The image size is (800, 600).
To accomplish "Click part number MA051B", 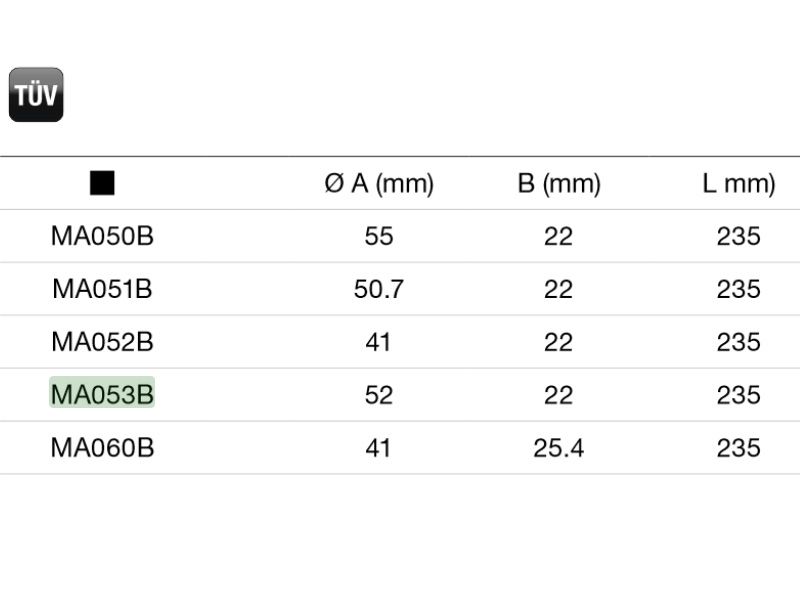I will [102, 289].
